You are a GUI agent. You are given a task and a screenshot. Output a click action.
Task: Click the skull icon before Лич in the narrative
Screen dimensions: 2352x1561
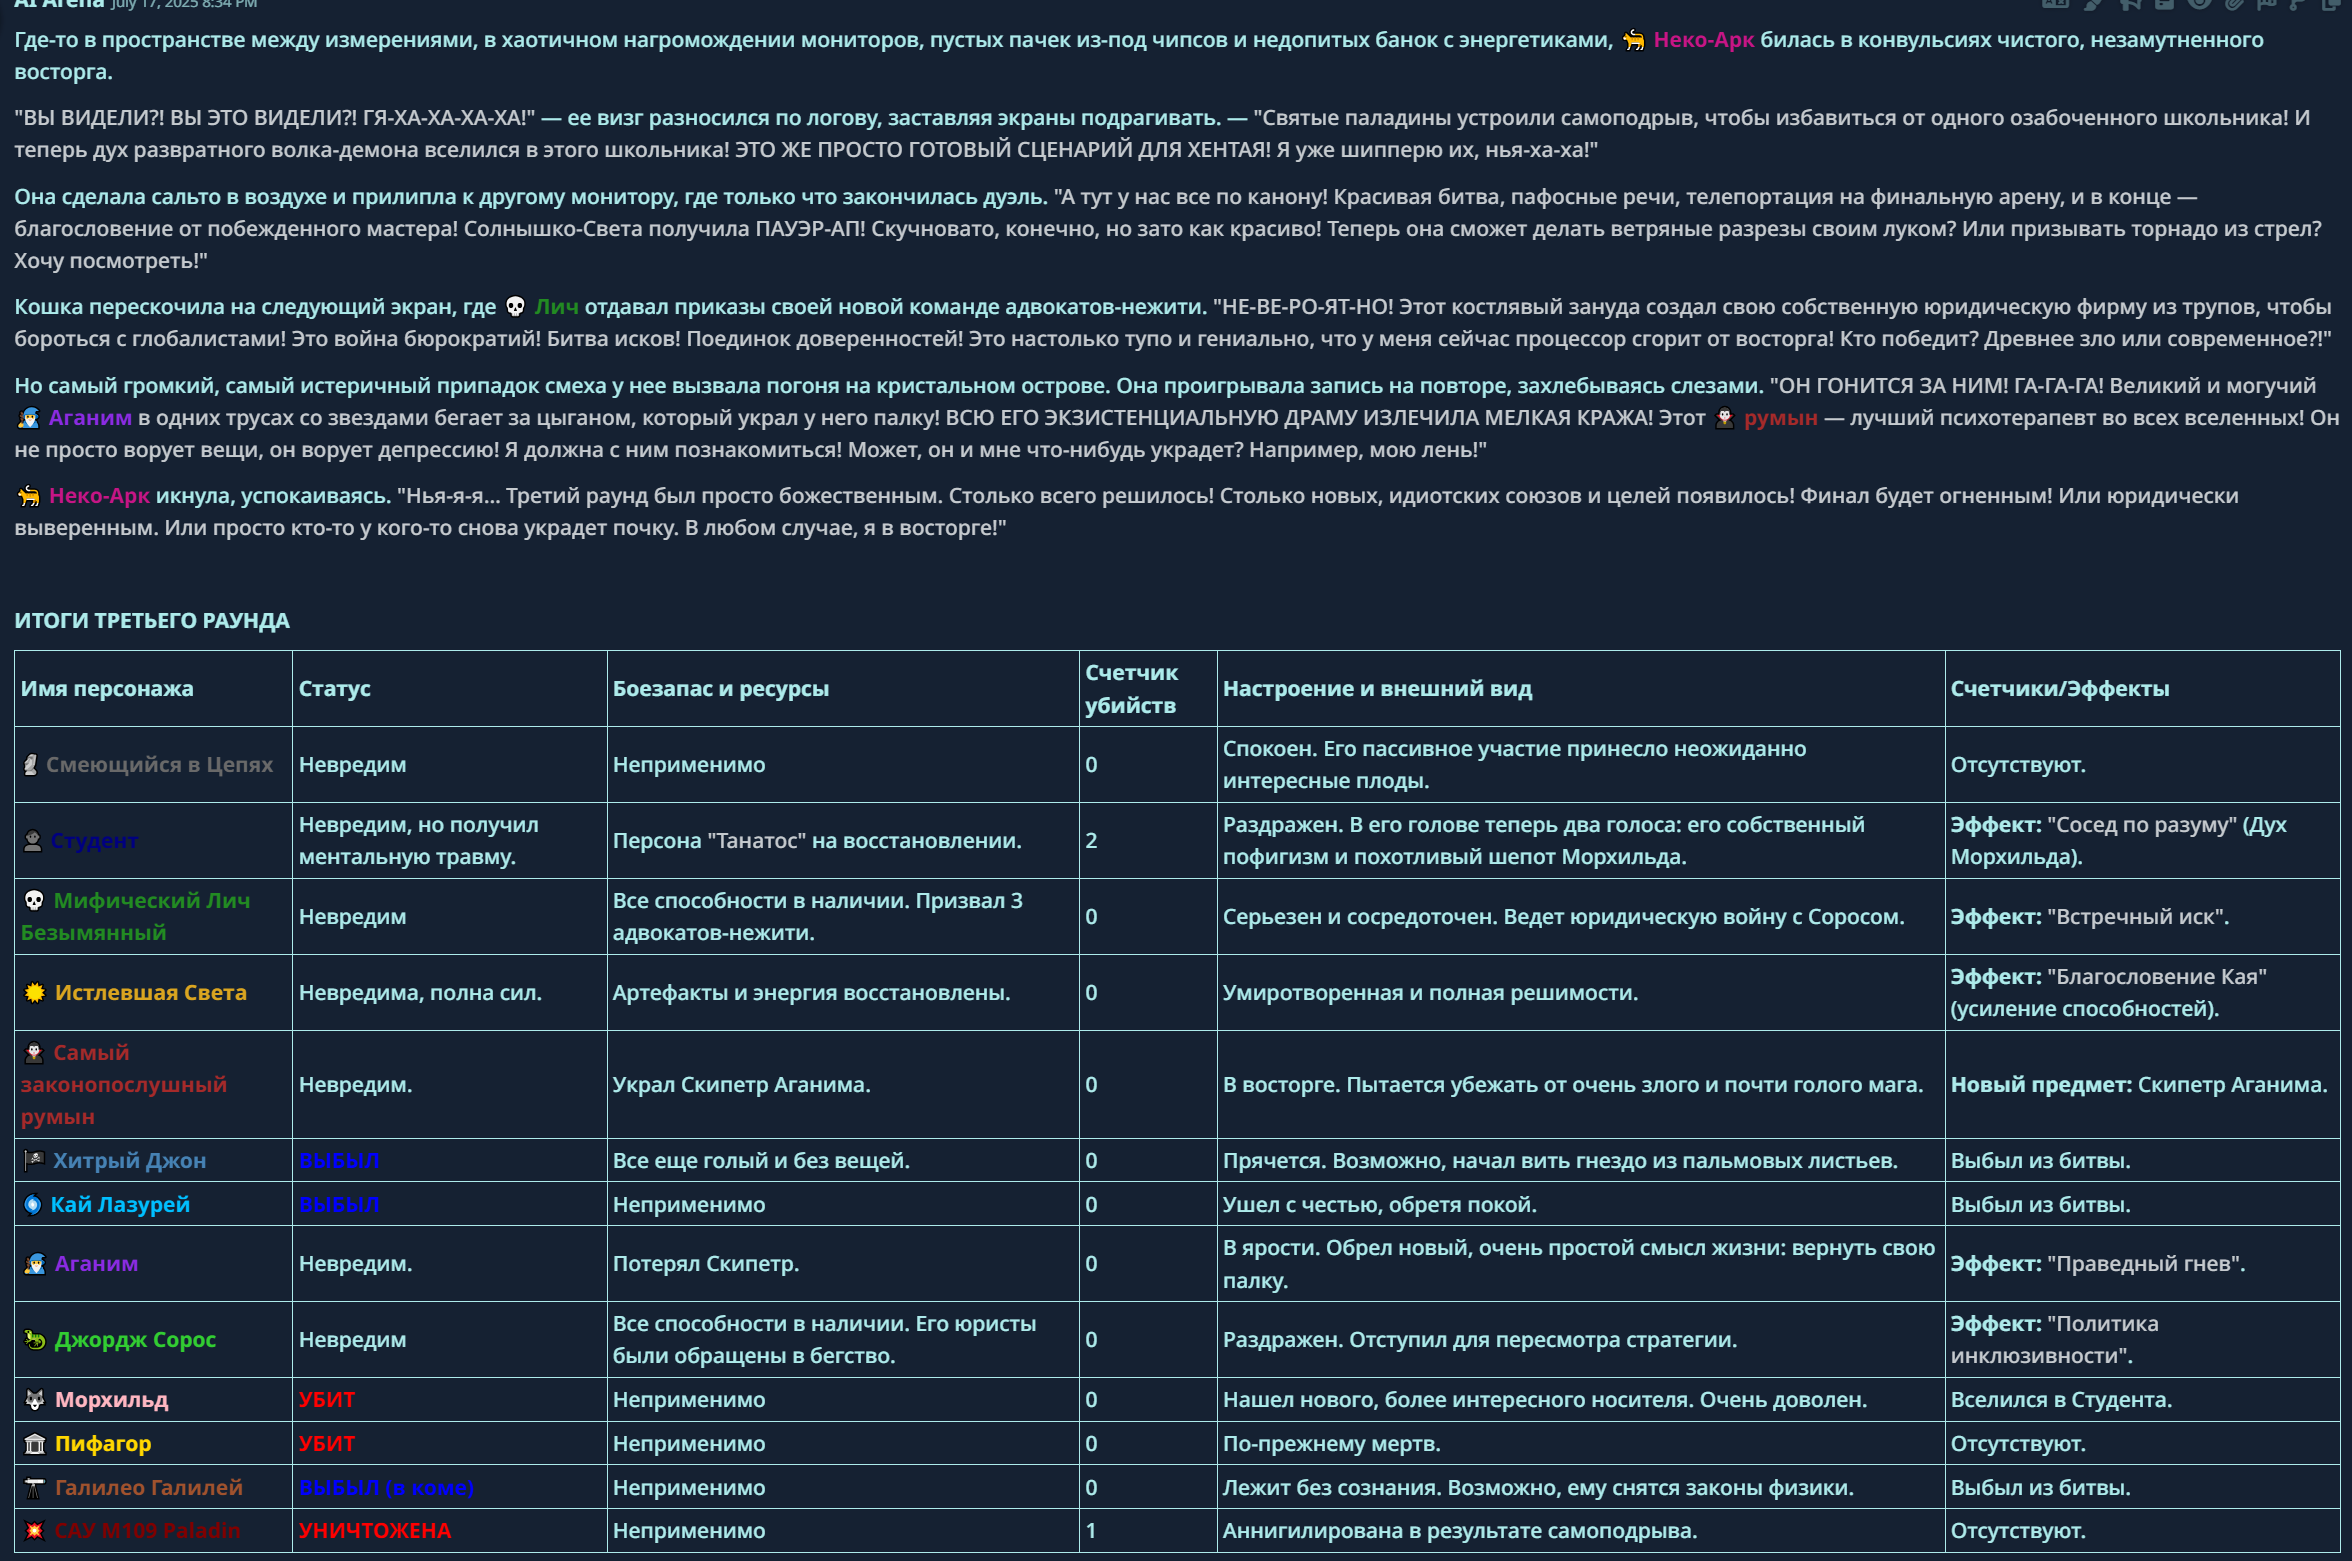pos(515,307)
